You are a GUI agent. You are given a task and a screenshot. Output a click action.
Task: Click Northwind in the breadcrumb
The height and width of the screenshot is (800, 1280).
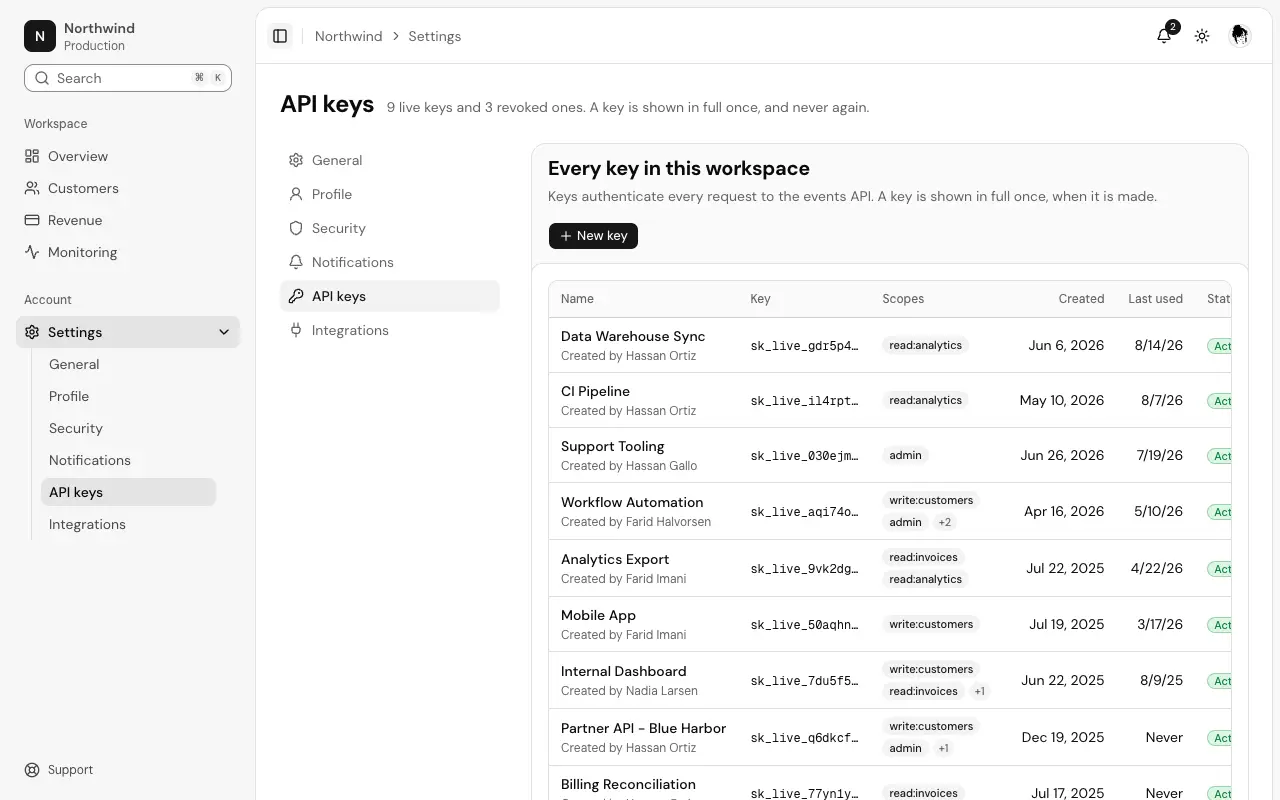[348, 36]
